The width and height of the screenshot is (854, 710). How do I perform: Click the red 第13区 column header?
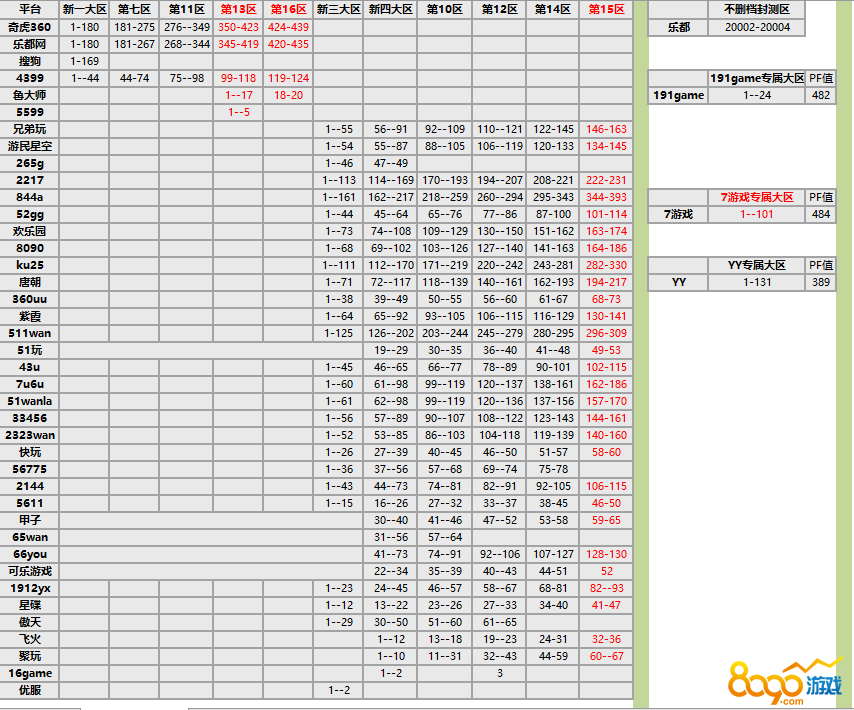(x=238, y=9)
